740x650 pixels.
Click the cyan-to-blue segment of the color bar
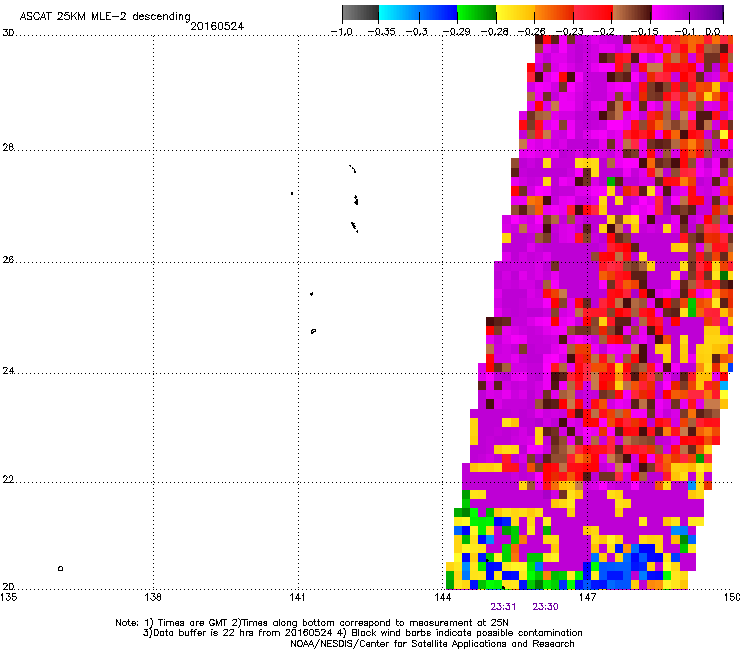click(418, 13)
